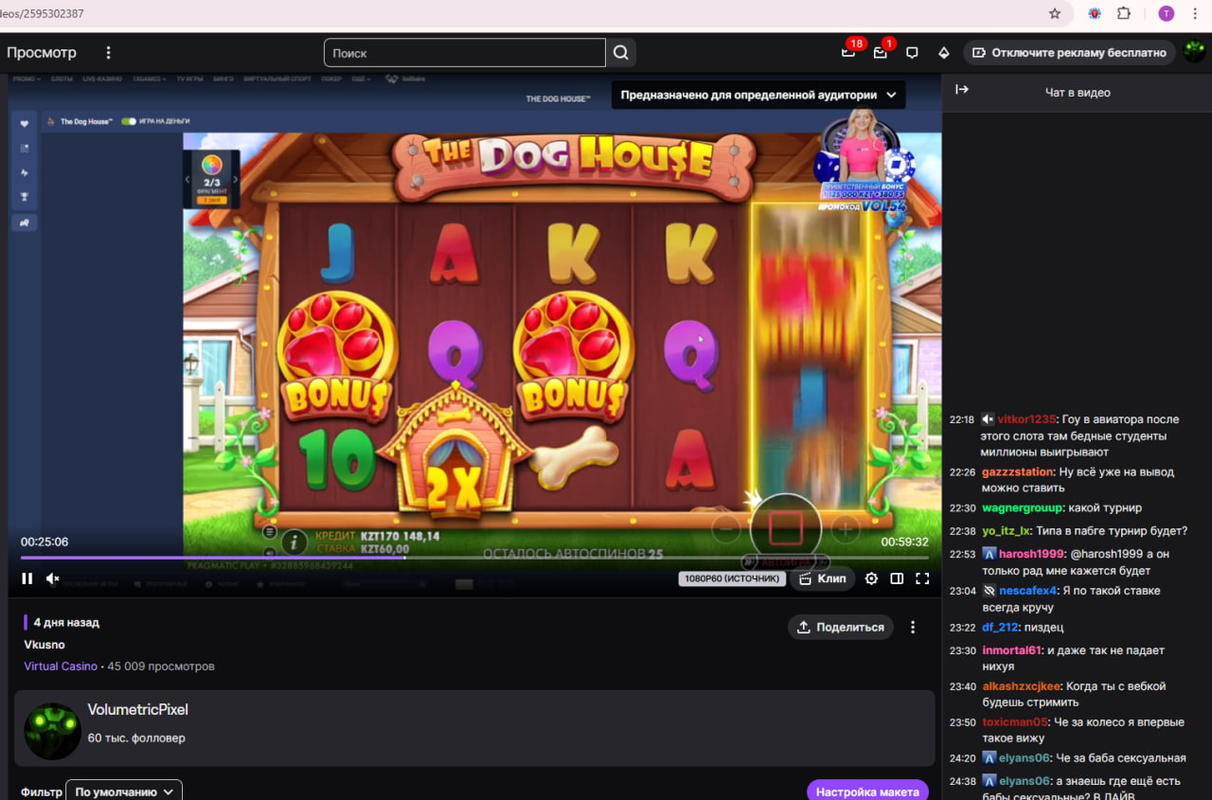
Task: Increase slot bet with plus button
Action: [x=845, y=529]
